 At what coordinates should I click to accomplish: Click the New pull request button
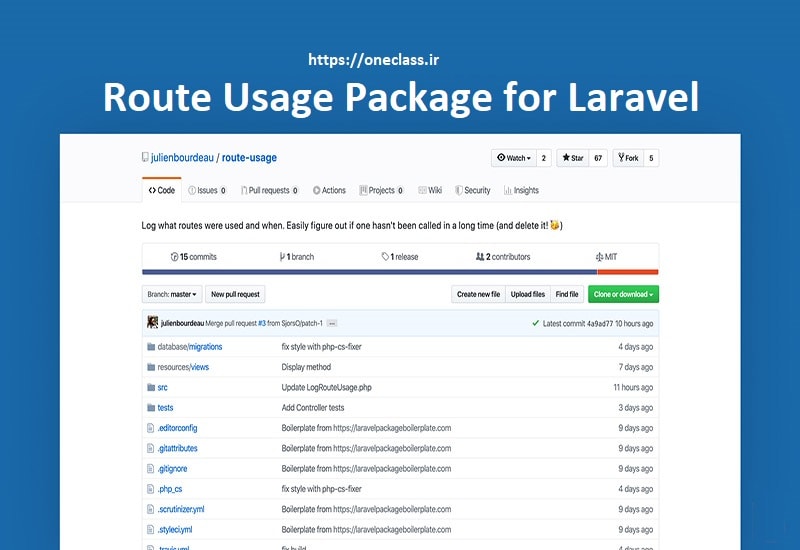[x=235, y=294]
